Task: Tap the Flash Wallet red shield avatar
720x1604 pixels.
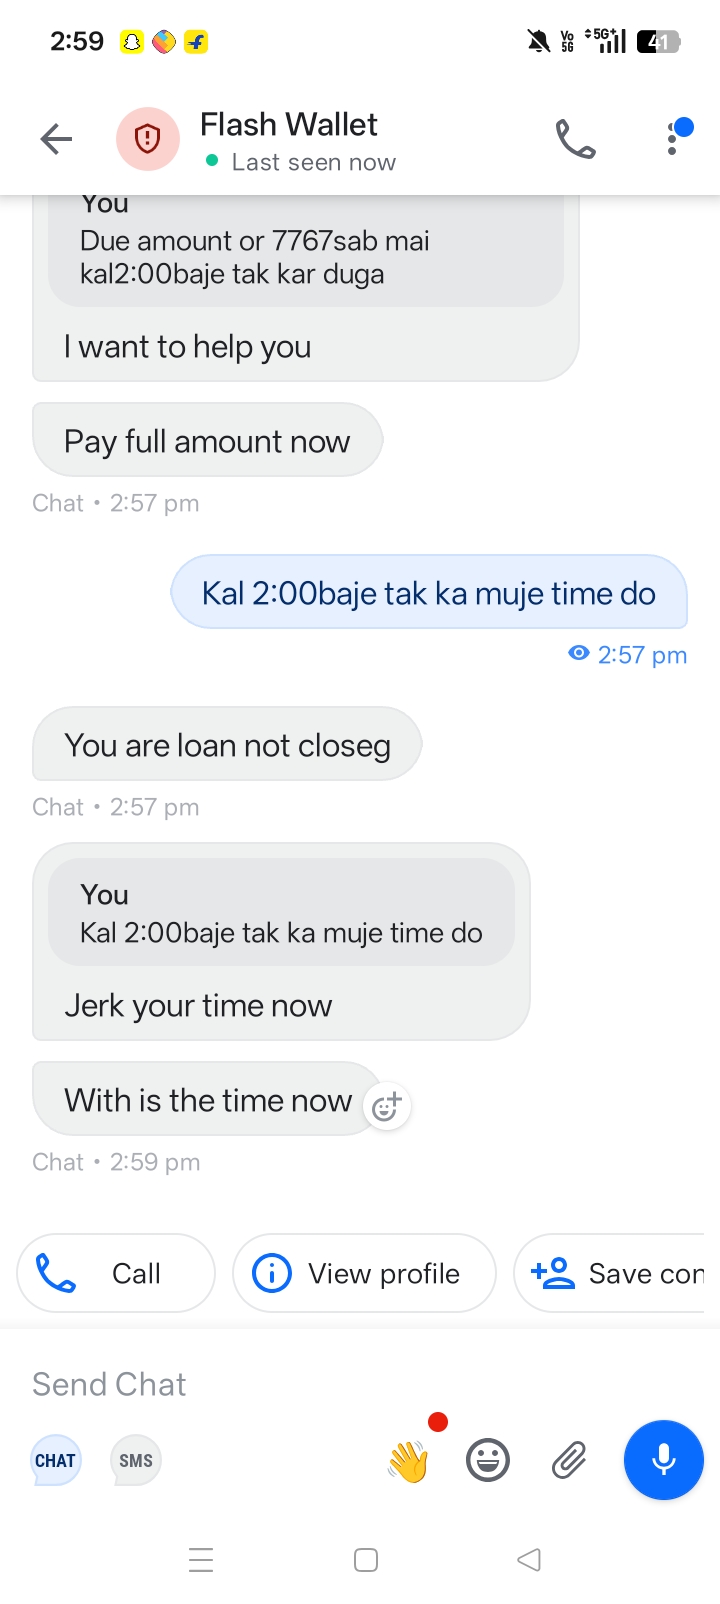Action: (148, 139)
